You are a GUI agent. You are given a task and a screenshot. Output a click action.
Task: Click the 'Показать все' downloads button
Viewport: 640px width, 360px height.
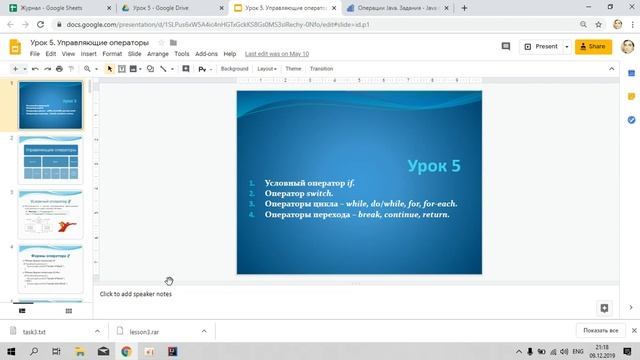(600, 331)
